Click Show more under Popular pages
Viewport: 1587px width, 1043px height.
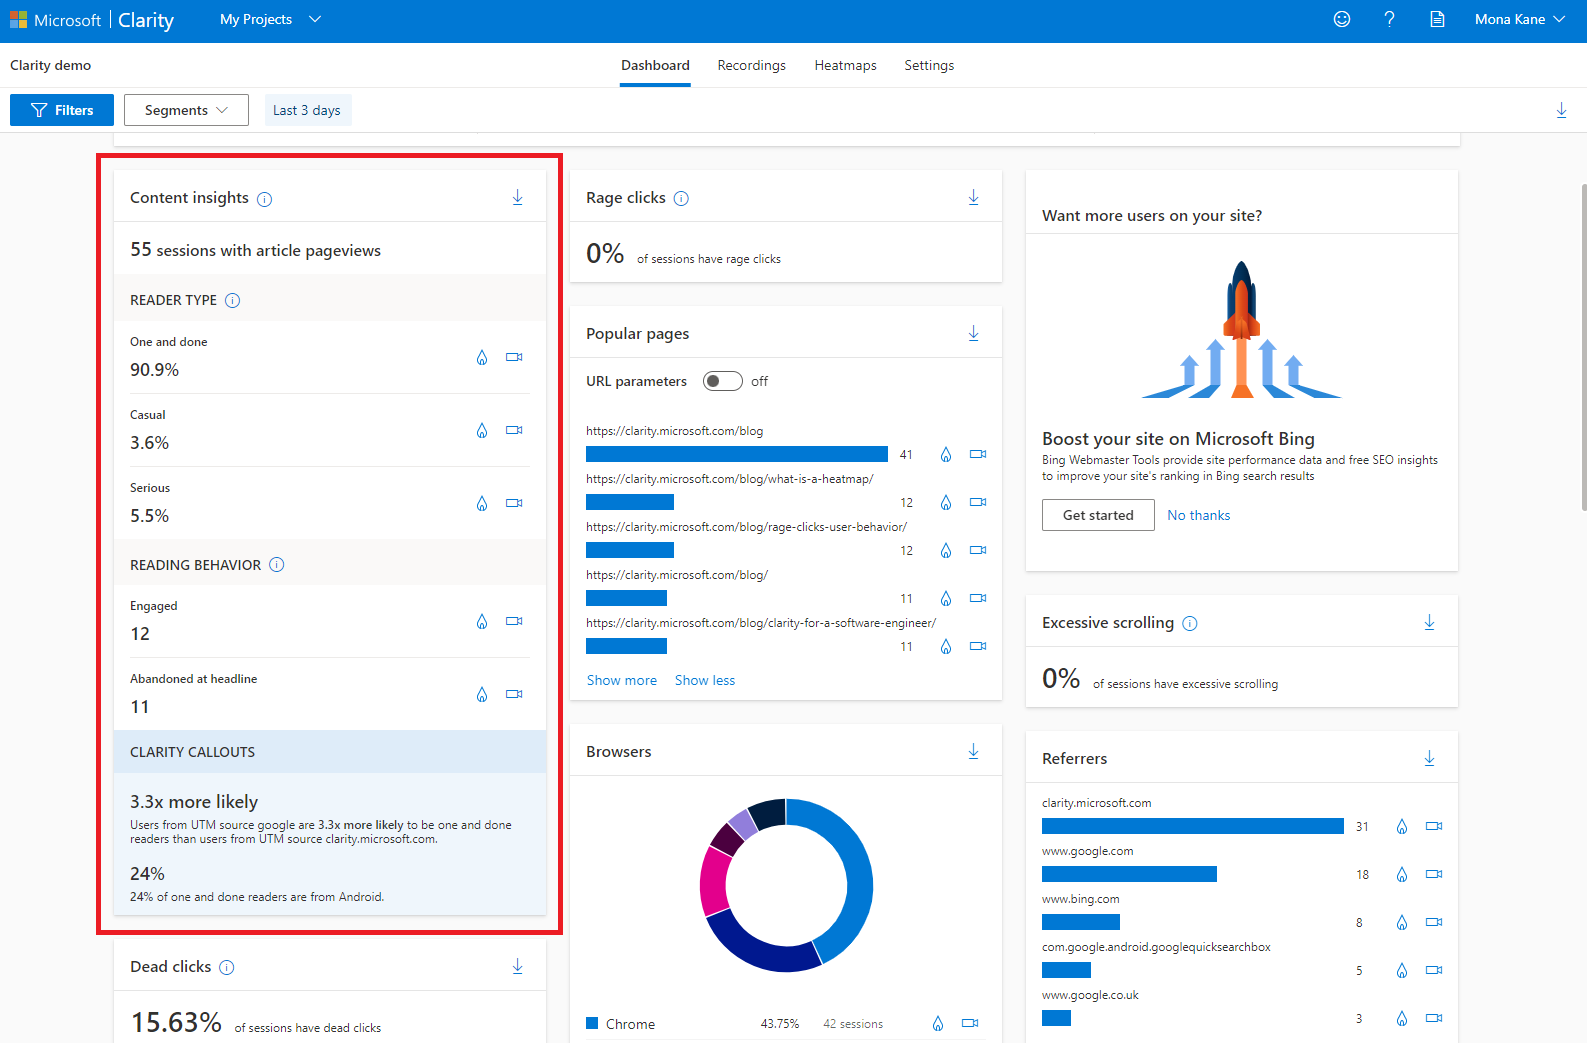click(622, 680)
